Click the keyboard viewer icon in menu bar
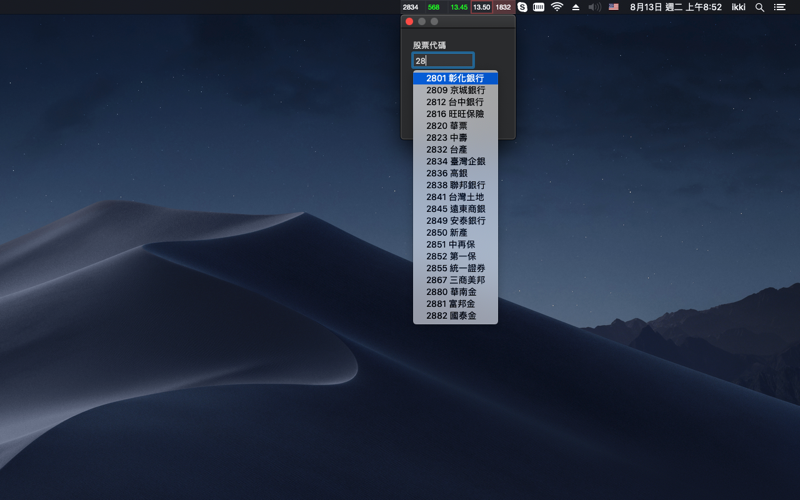Screen dimensions: 800x500 click(x=539, y=7)
